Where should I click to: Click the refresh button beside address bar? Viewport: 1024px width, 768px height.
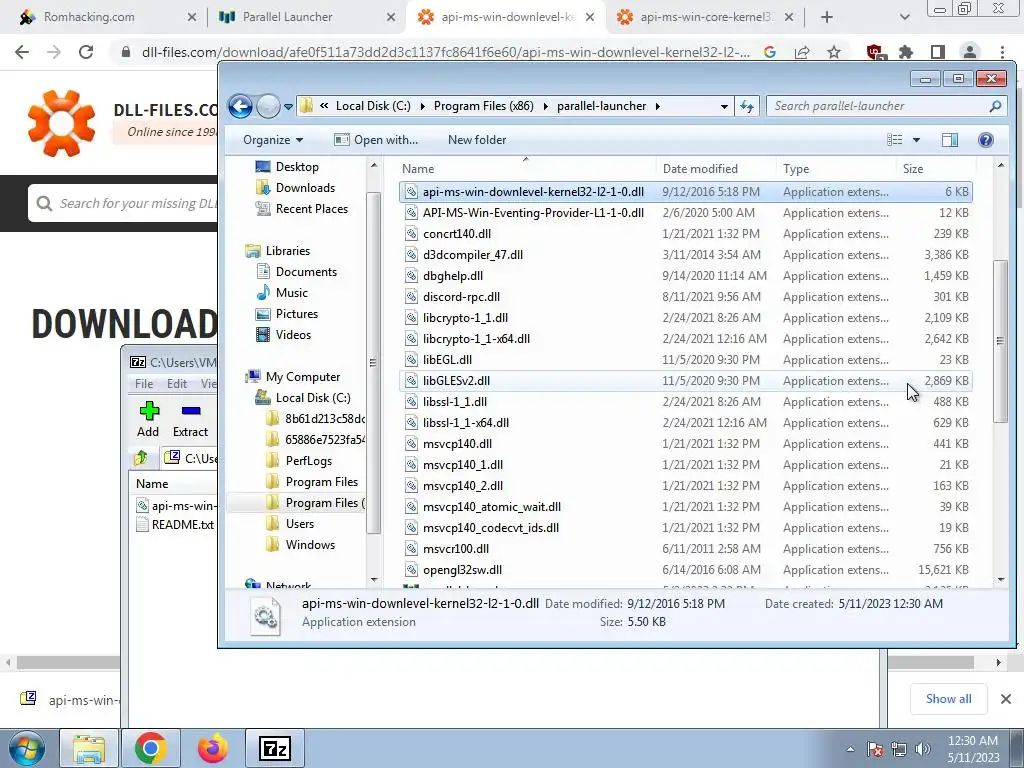[x=746, y=106]
